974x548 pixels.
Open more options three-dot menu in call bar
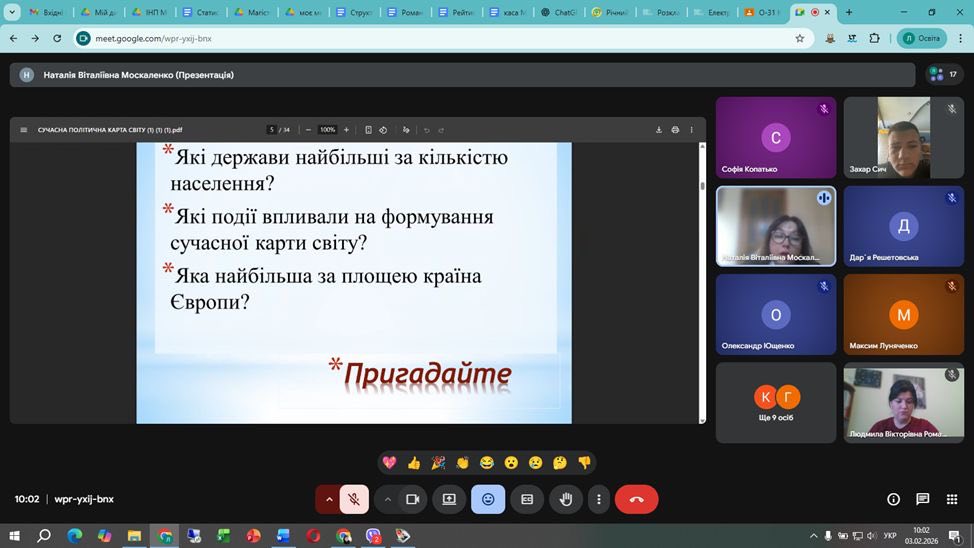click(x=599, y=499)
